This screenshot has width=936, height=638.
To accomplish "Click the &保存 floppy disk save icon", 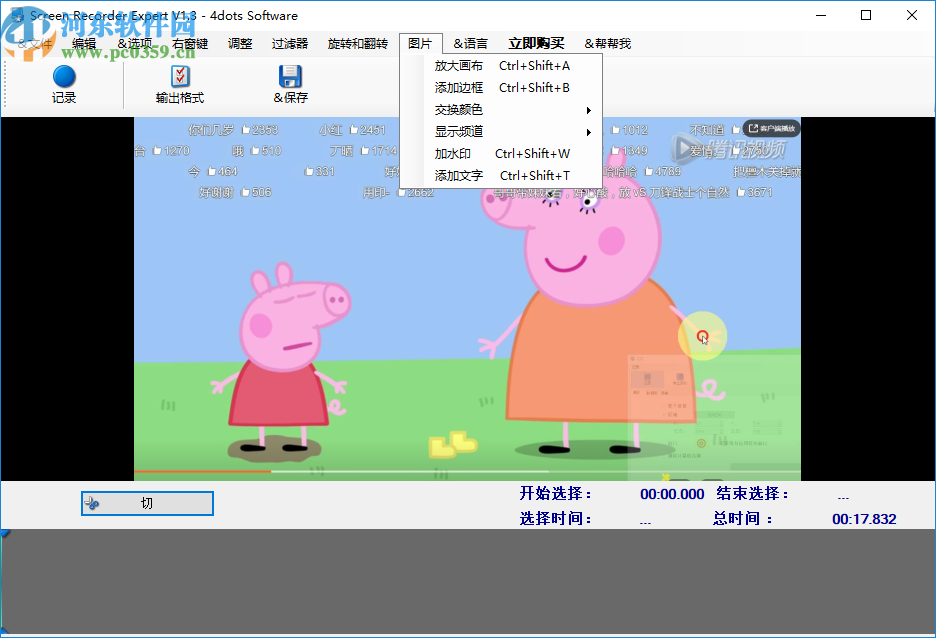I will (290, 75).
